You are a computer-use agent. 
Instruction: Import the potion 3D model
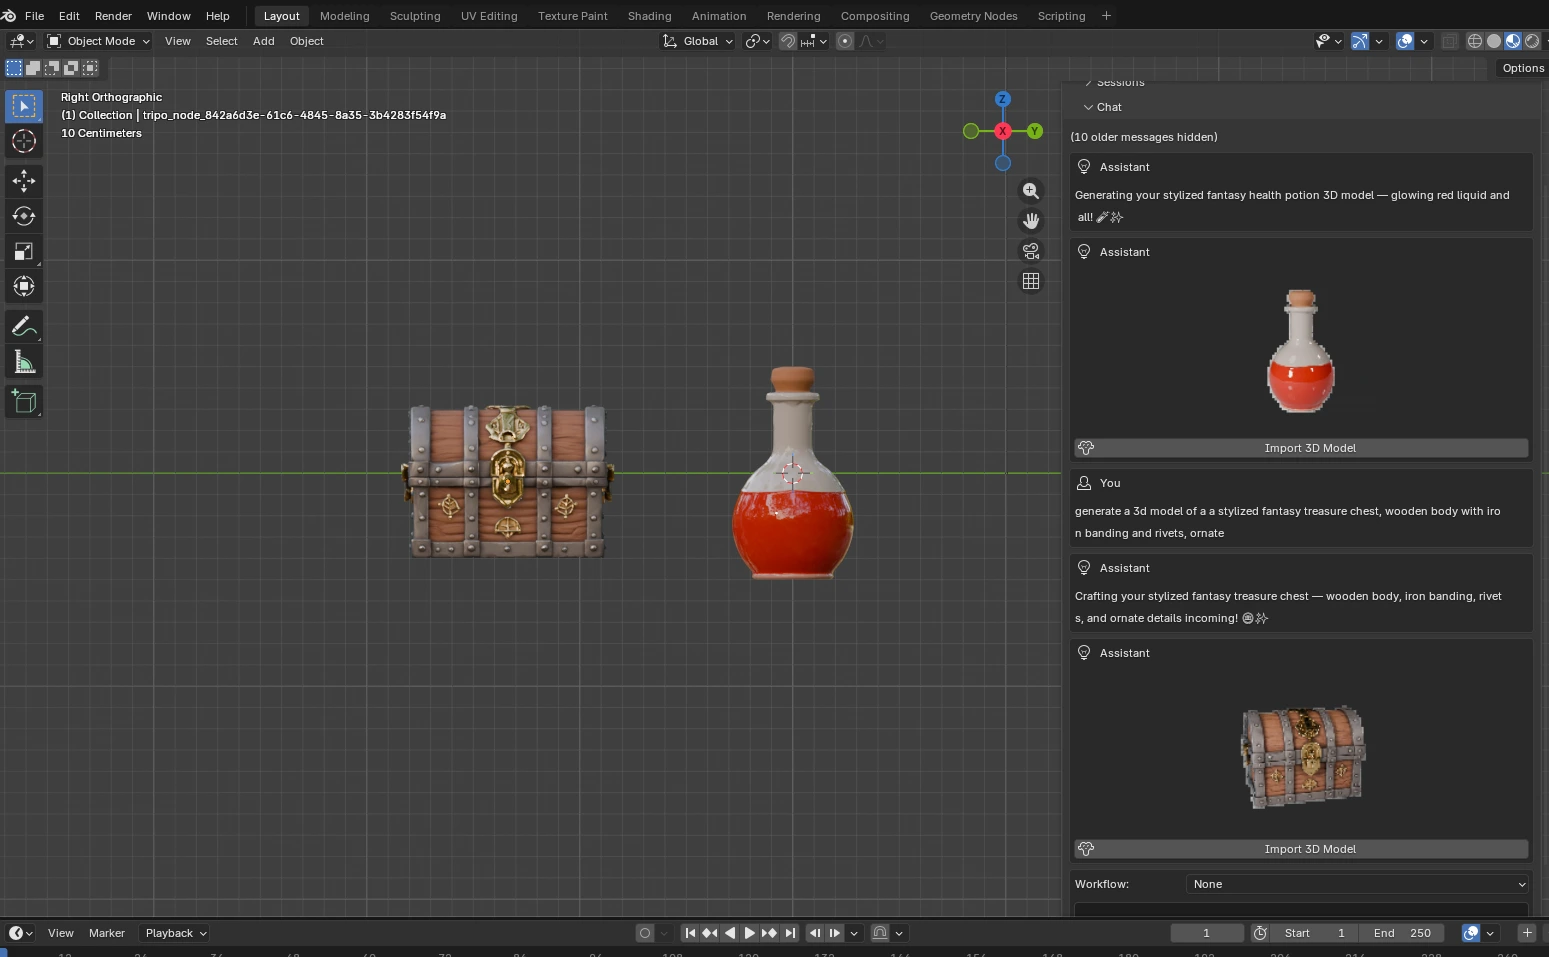pyautogui.click(x=1301, y=448)
